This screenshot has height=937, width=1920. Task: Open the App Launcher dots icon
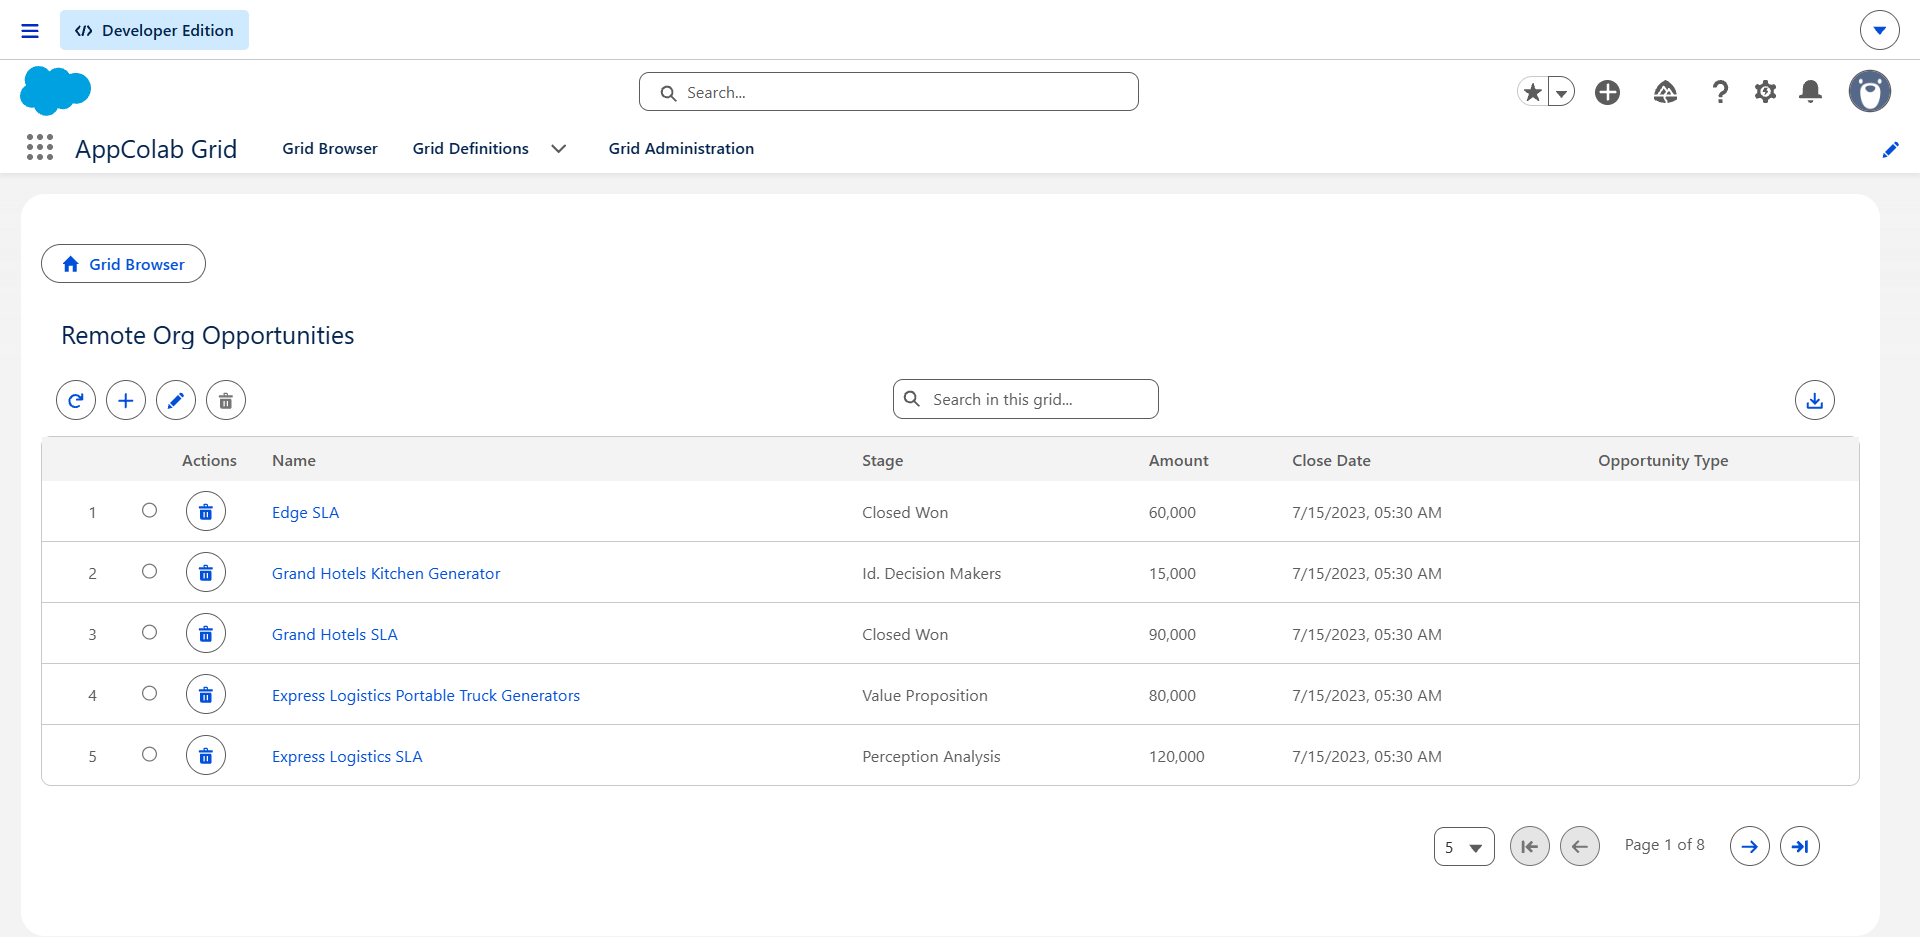coord(40,148)
